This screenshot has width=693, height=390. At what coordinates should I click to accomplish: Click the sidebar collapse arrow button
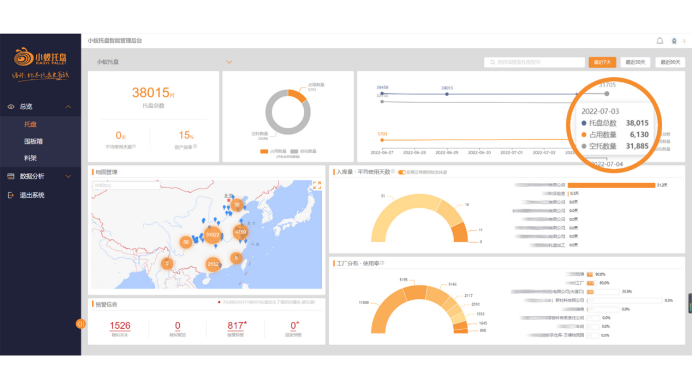tap(80, 324)
